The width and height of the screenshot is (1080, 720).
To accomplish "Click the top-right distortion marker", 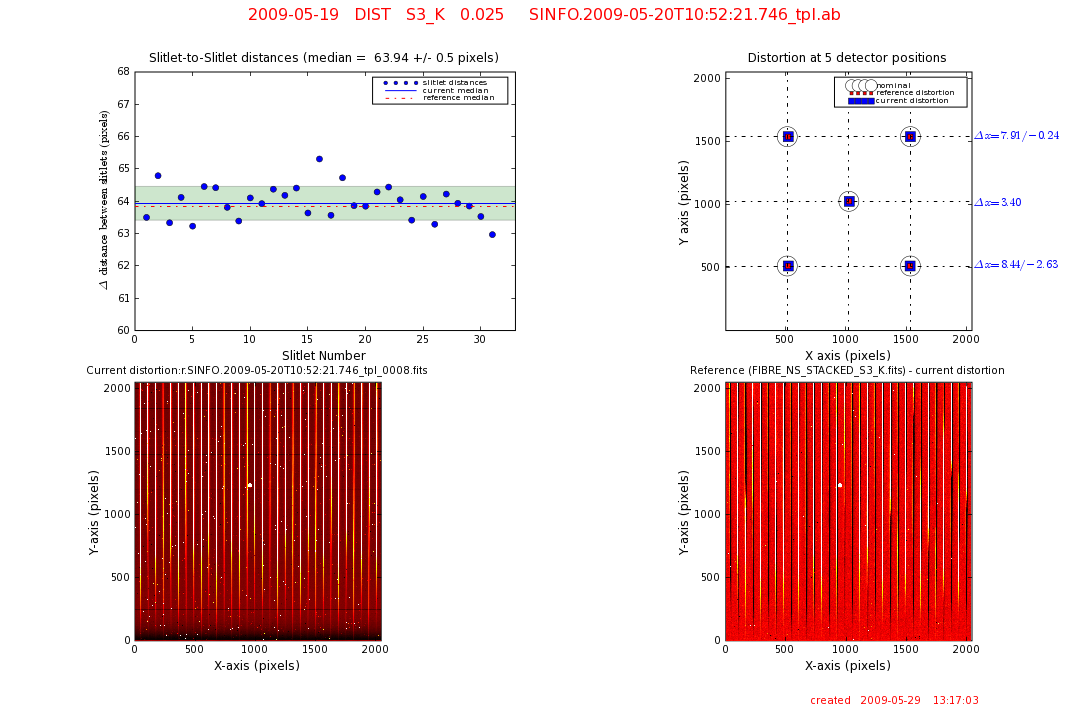I will [x=910, y=136].
